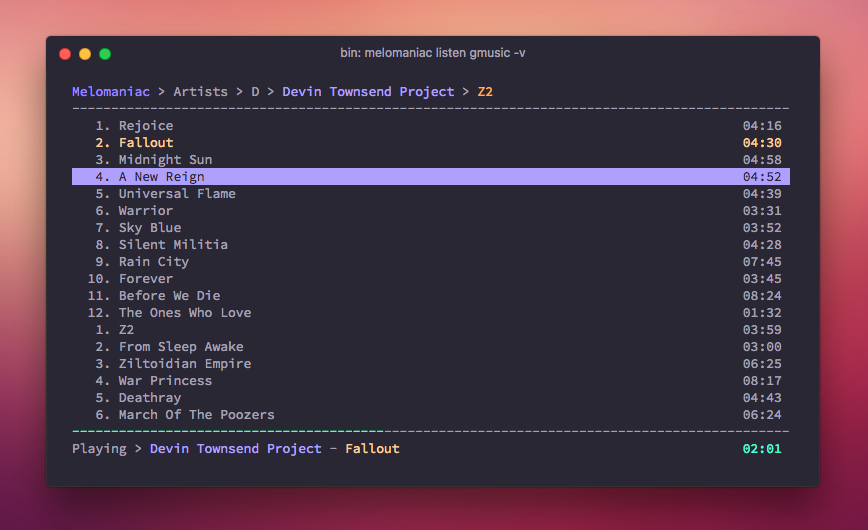The height and width of the screenshot is (530, 868).
Task: Pick the Deathray track
Action: click(x=431, y=398)
